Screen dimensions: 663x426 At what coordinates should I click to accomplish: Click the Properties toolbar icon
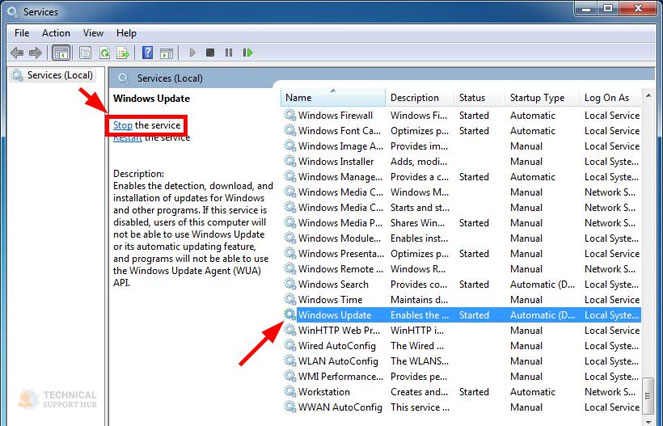85,53
